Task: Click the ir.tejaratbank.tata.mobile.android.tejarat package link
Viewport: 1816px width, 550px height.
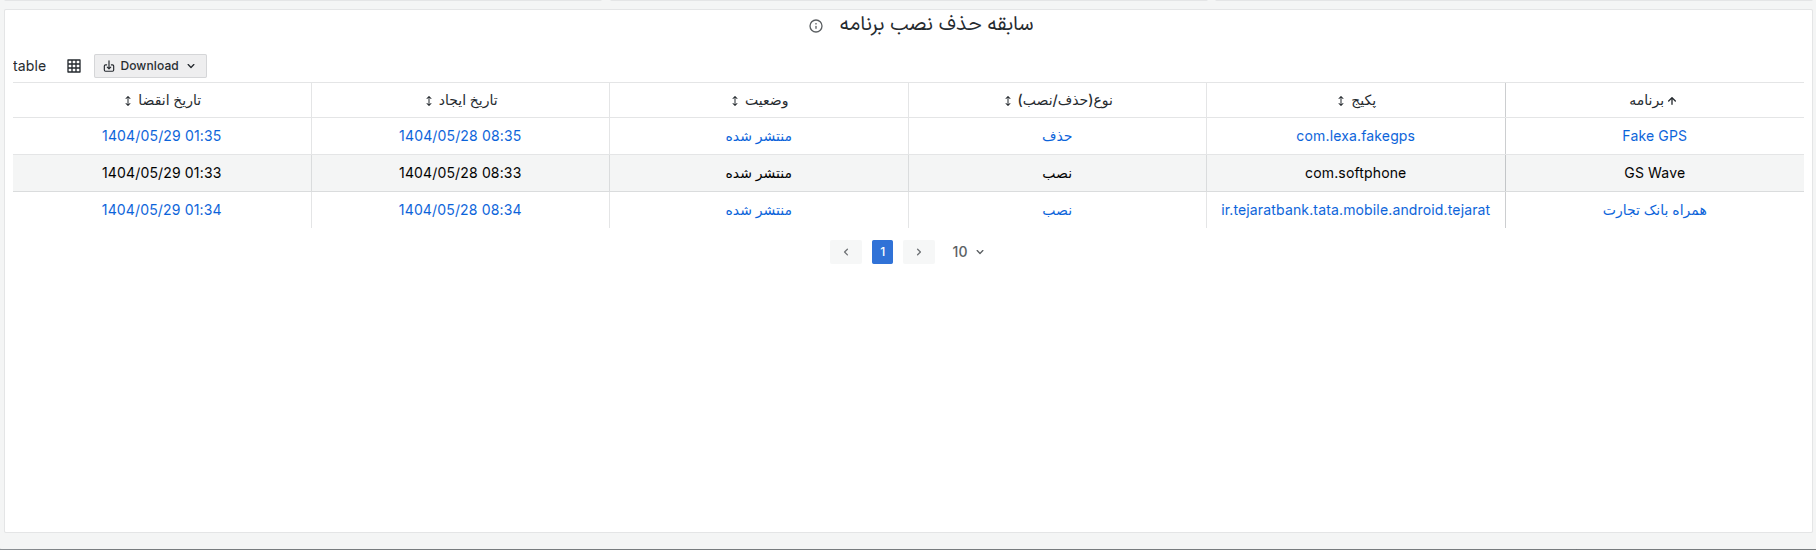Action: tap(1355, 210)
